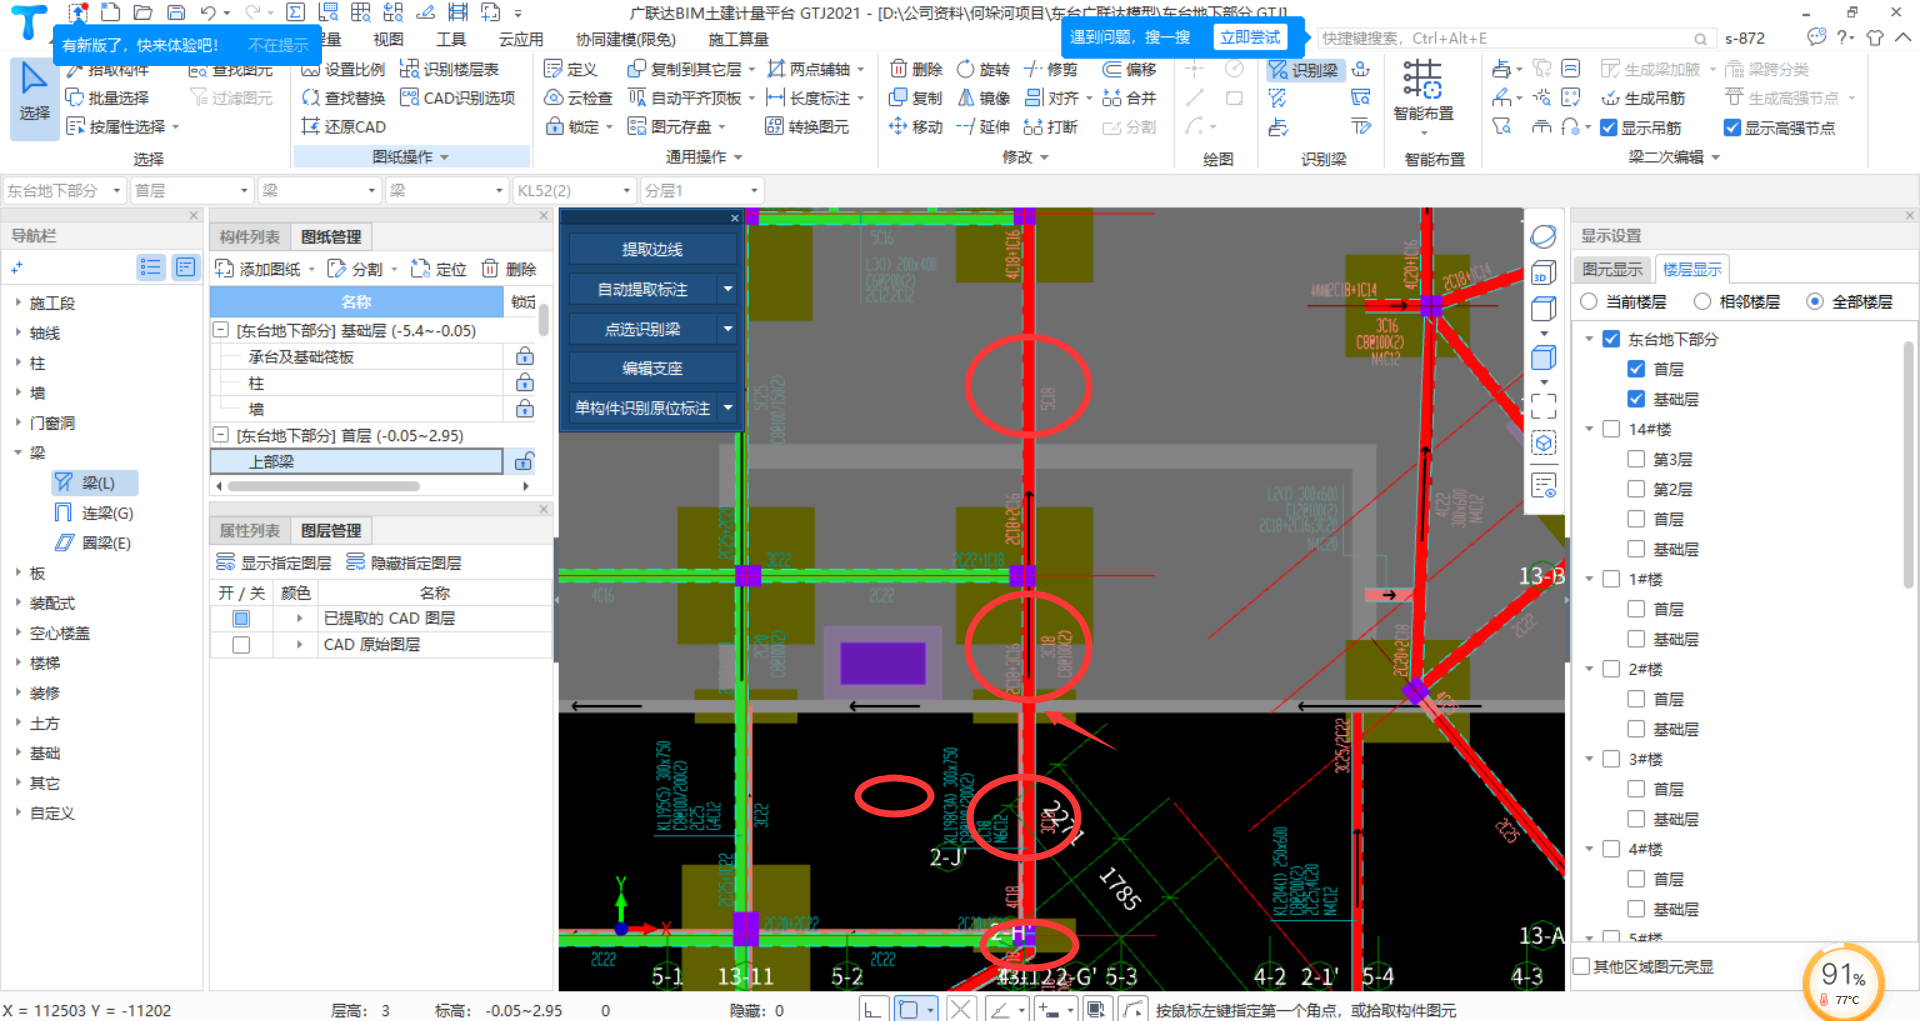The image size is (1920, 1021).
Task: Expand the 柱 node in navigation
Action: [x=18, y=363]
